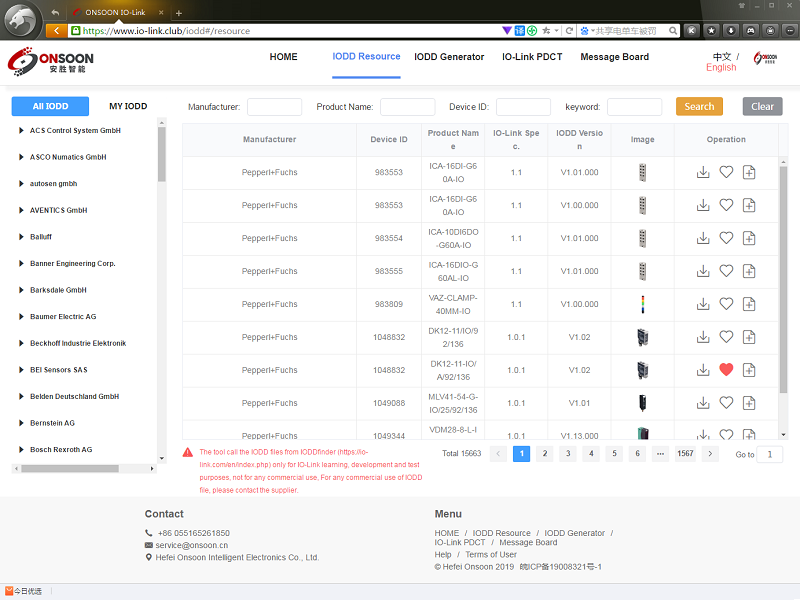Focus the Product Name filter field

tap(408, 107)
